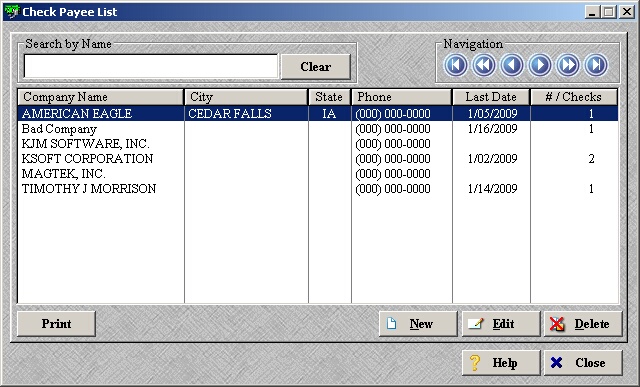Print the payee list

[56, 324]
